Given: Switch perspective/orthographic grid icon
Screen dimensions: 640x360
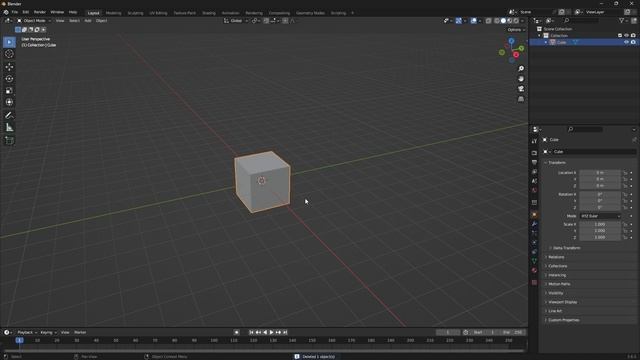Looking at the screenshot, I should pyautogui.click(x=521, y=99).
